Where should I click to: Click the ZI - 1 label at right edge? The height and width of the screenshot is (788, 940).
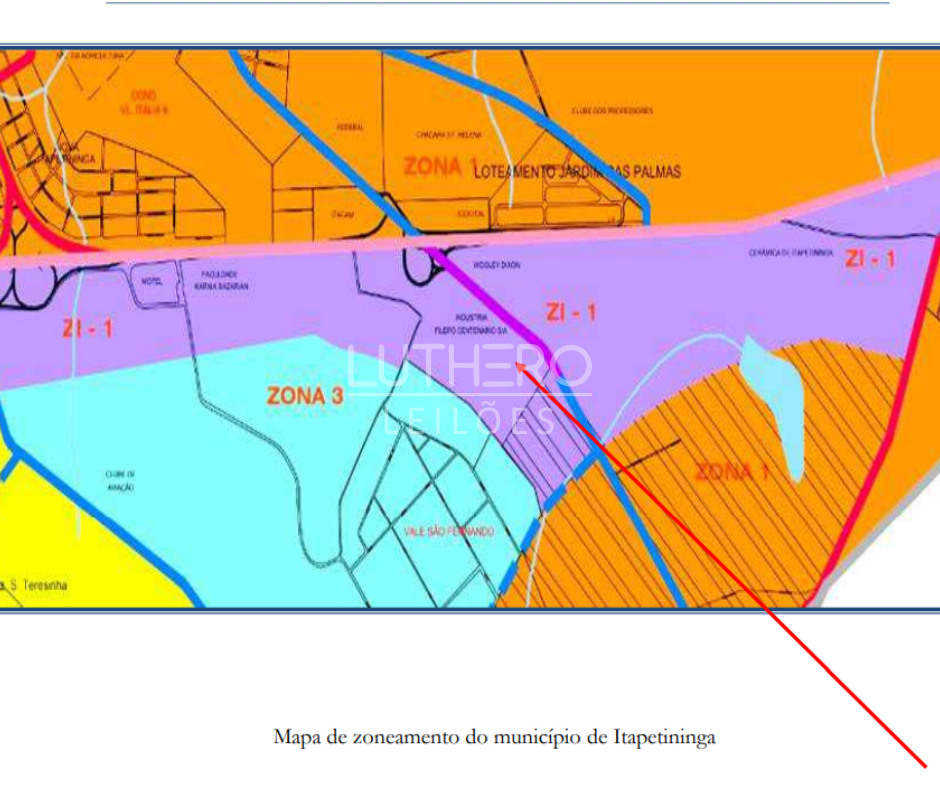869,260
